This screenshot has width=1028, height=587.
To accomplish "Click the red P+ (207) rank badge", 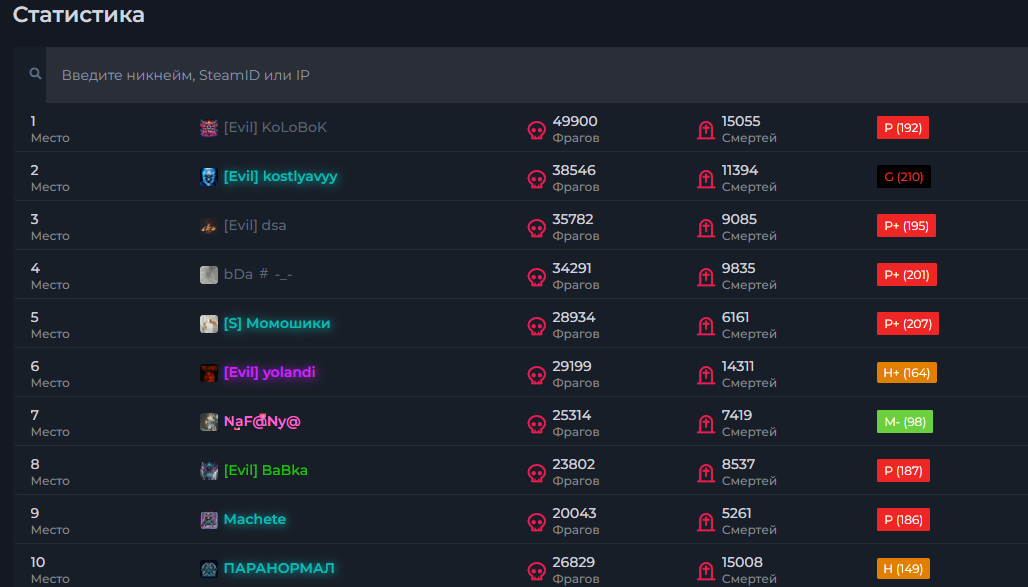I will pyautogui.click(x=907, y=324).
